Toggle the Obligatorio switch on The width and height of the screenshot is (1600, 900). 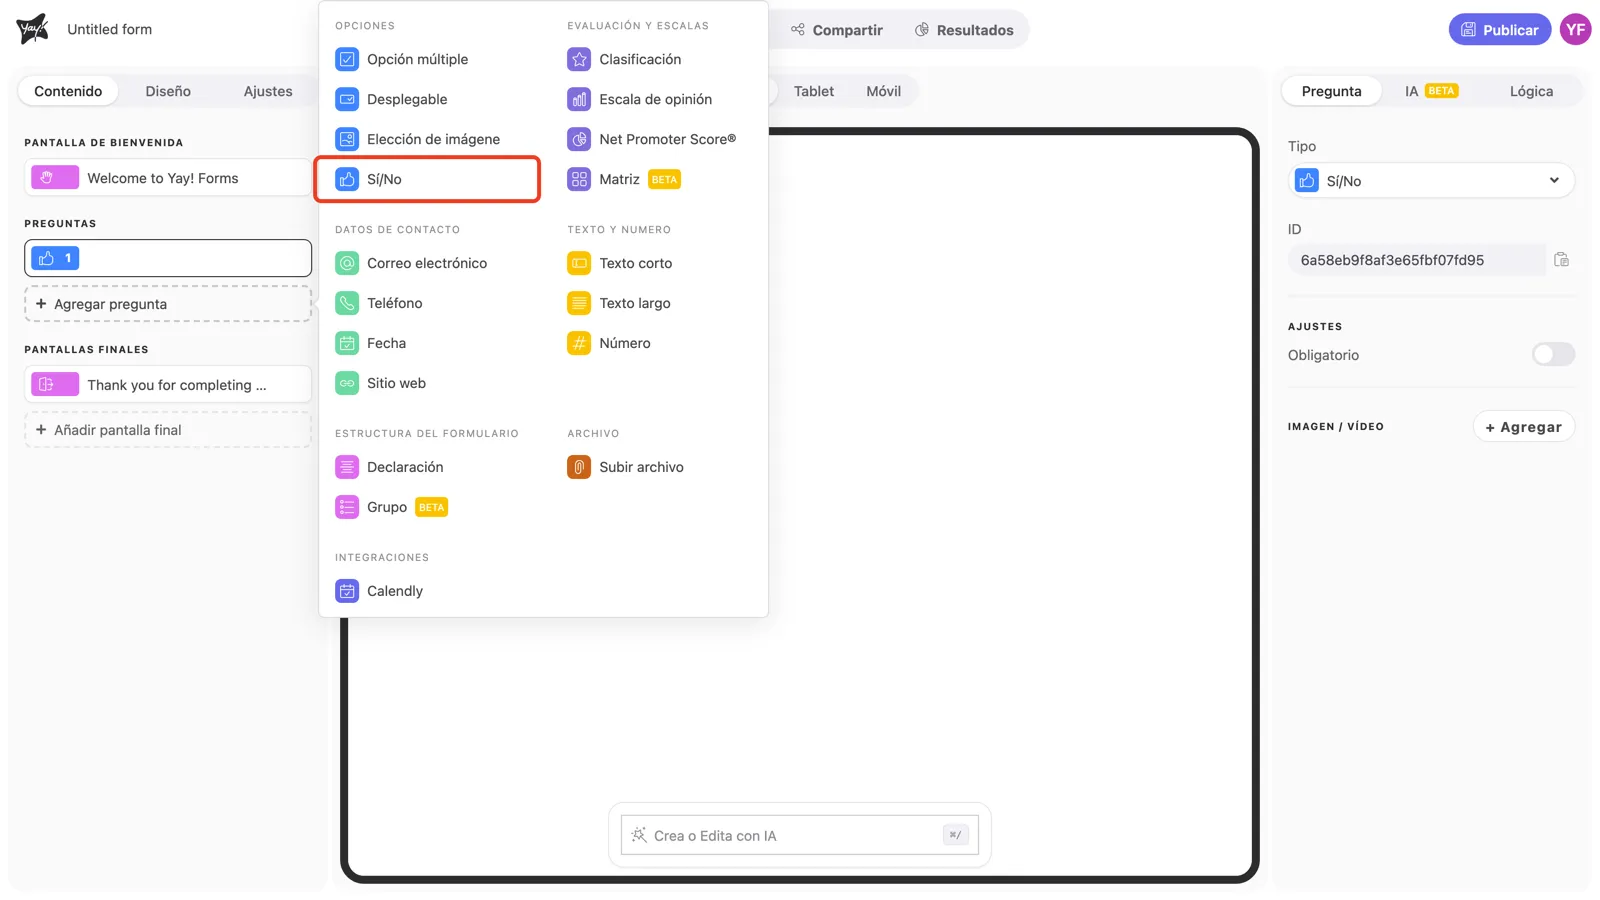click(x=1553, y=354)
